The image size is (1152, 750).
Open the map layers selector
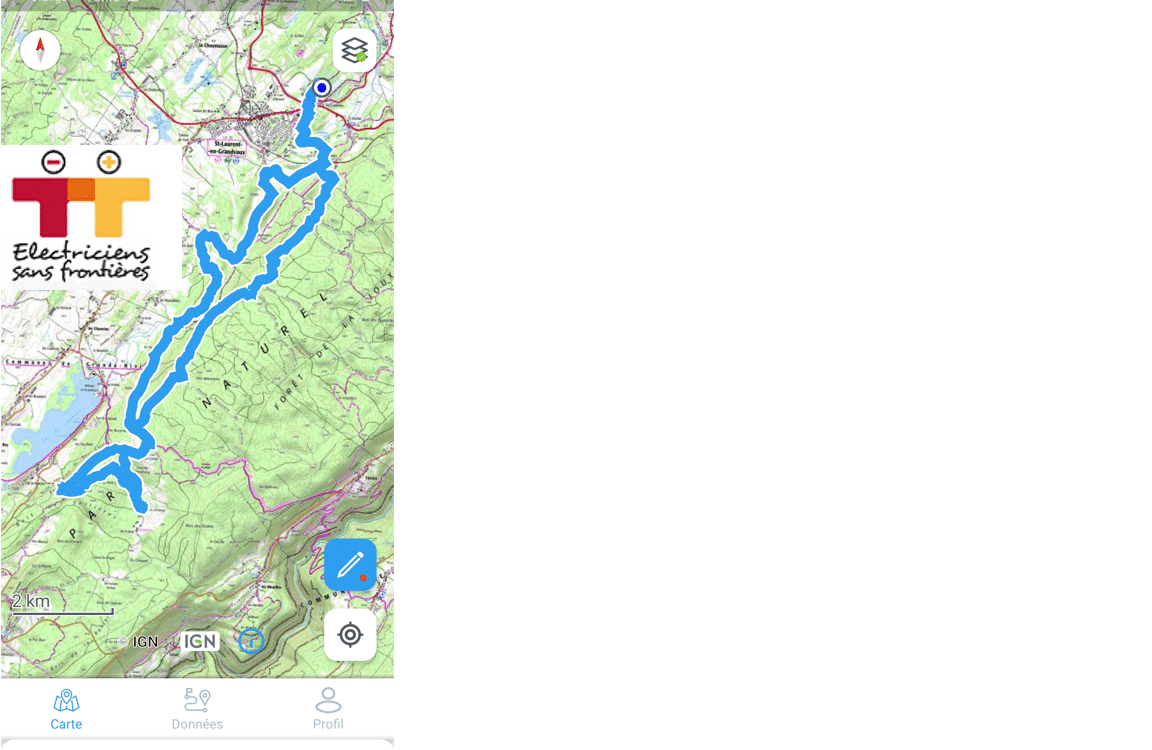pyautogui.click(x=354, y=51)
